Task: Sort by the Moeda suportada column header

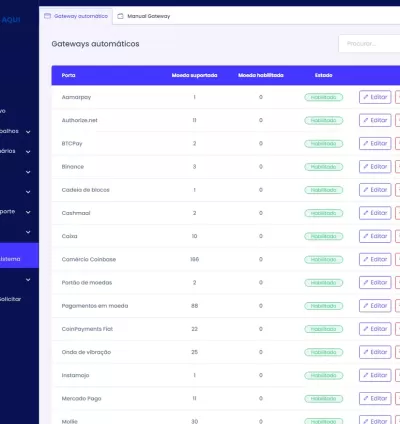Action: (x=194, y=75)
